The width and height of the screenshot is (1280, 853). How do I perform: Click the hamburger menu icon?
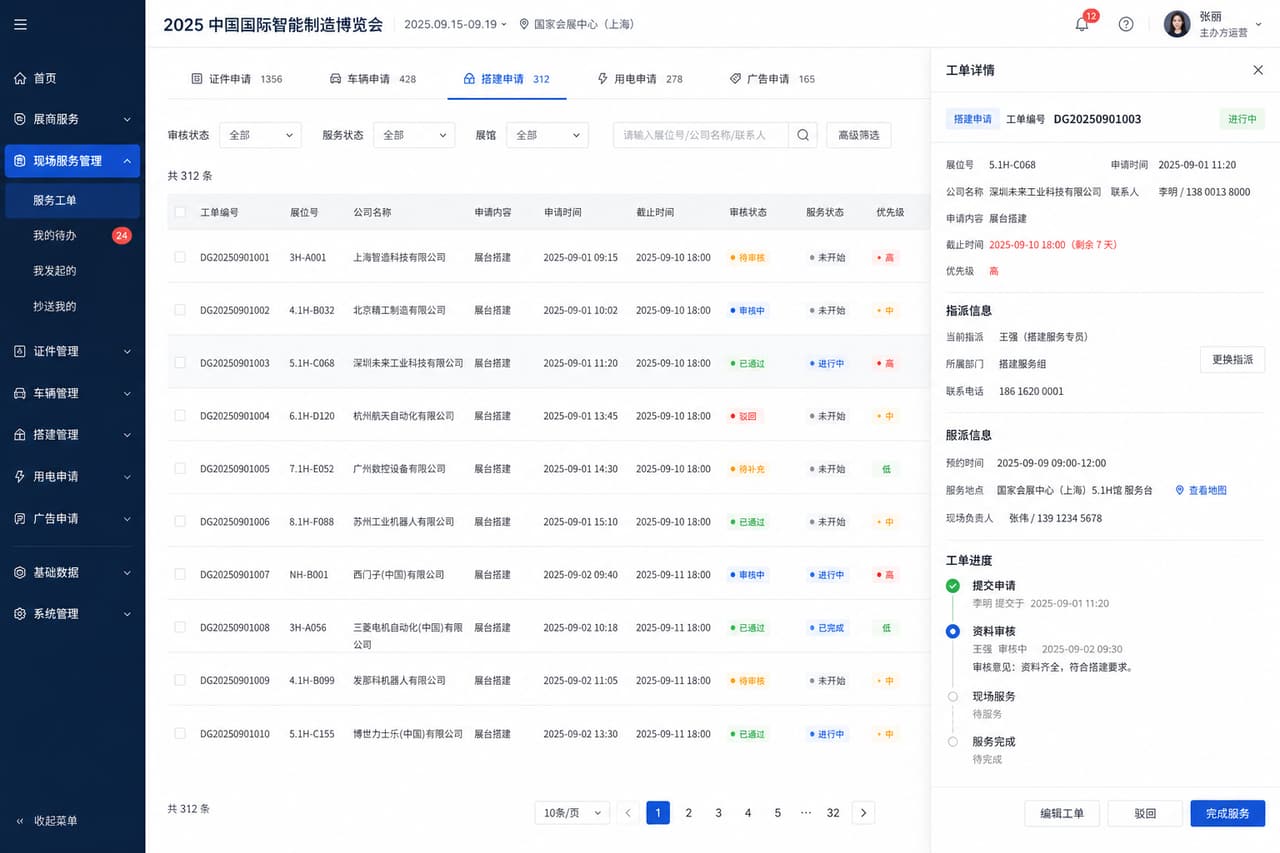(20, 25)
